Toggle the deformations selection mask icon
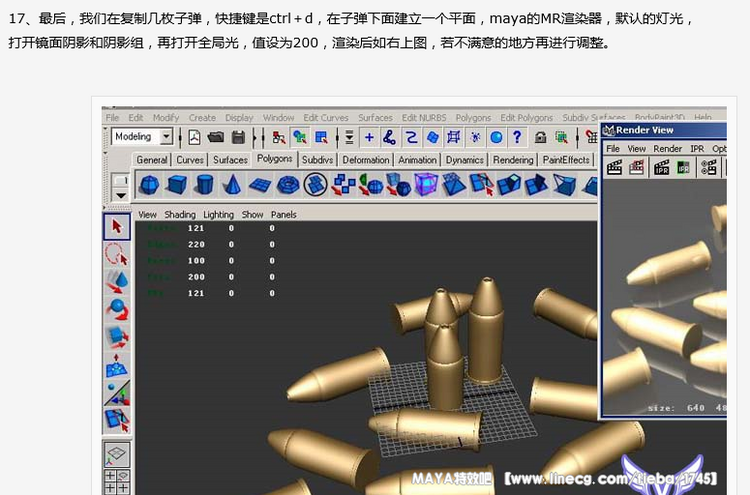This screenshot has width=750, height=495. pyautogui.click(x=453, y=138)
